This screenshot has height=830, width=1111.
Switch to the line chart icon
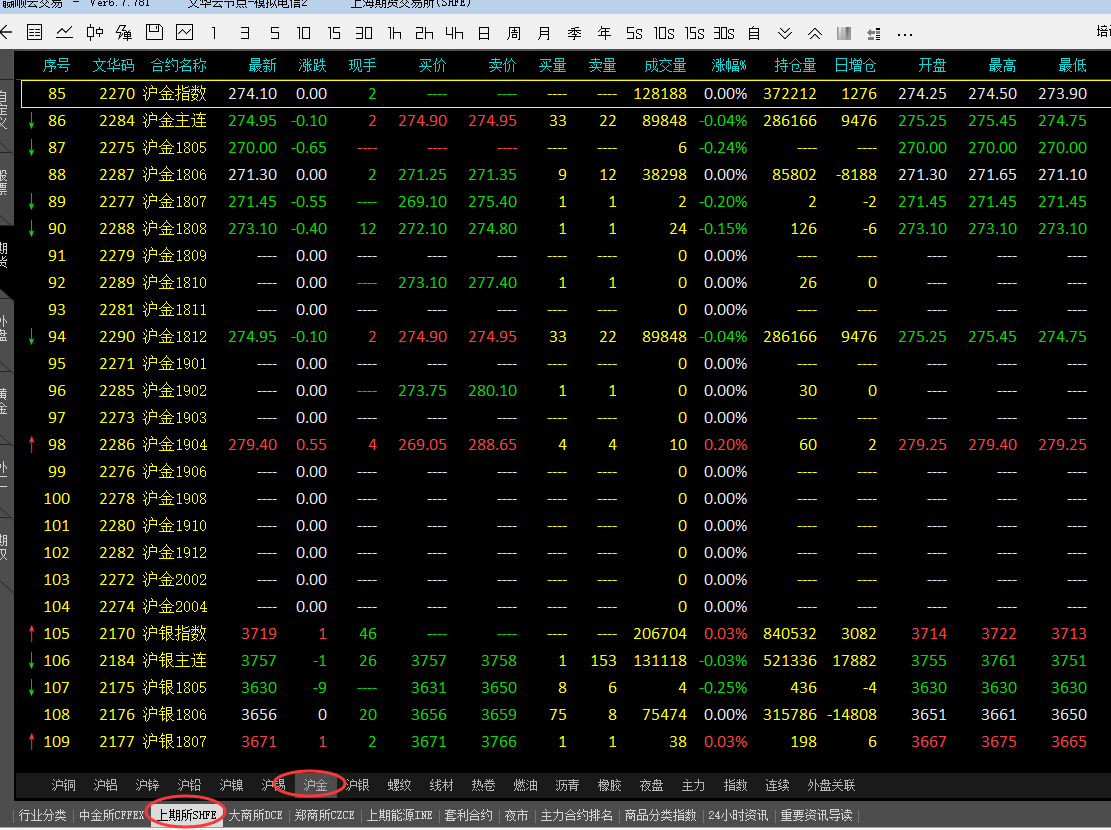[x=64, y=33]
